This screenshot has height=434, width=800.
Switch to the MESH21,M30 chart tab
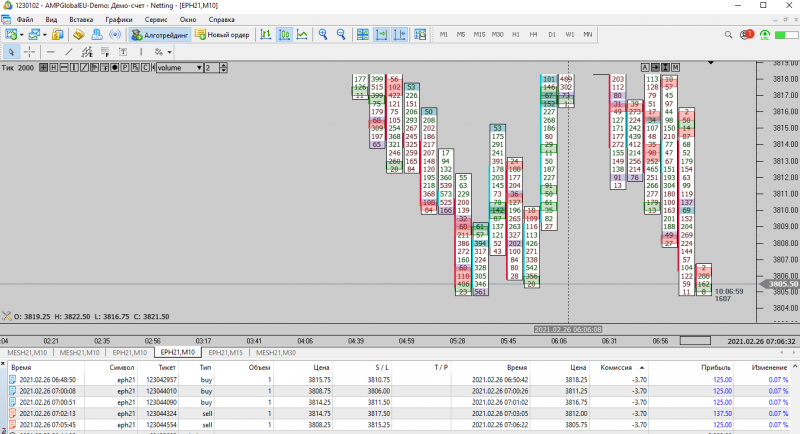tap(276, 352)
